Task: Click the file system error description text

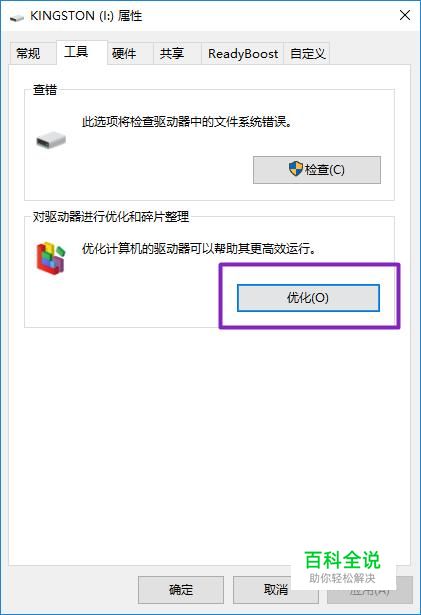Action: pyautogui.click(x=187, y=122)
